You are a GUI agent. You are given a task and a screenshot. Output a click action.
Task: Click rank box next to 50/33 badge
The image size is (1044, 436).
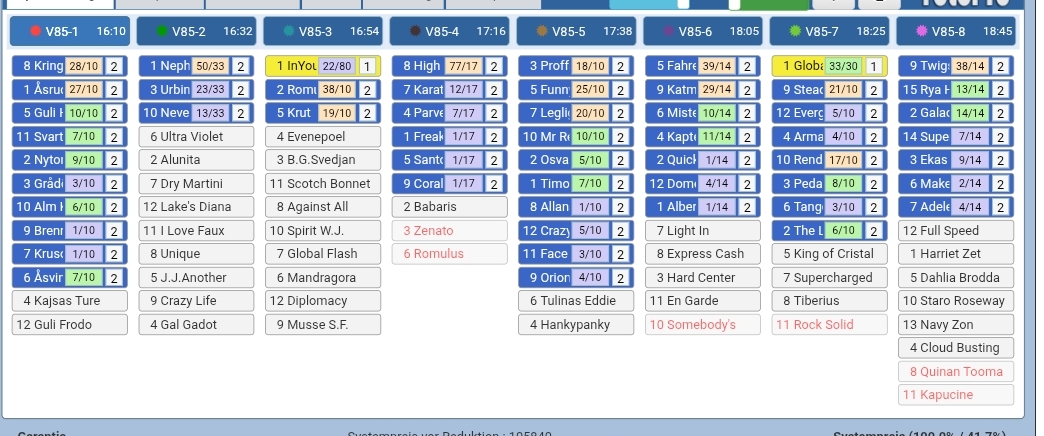[x=241, y=66]
